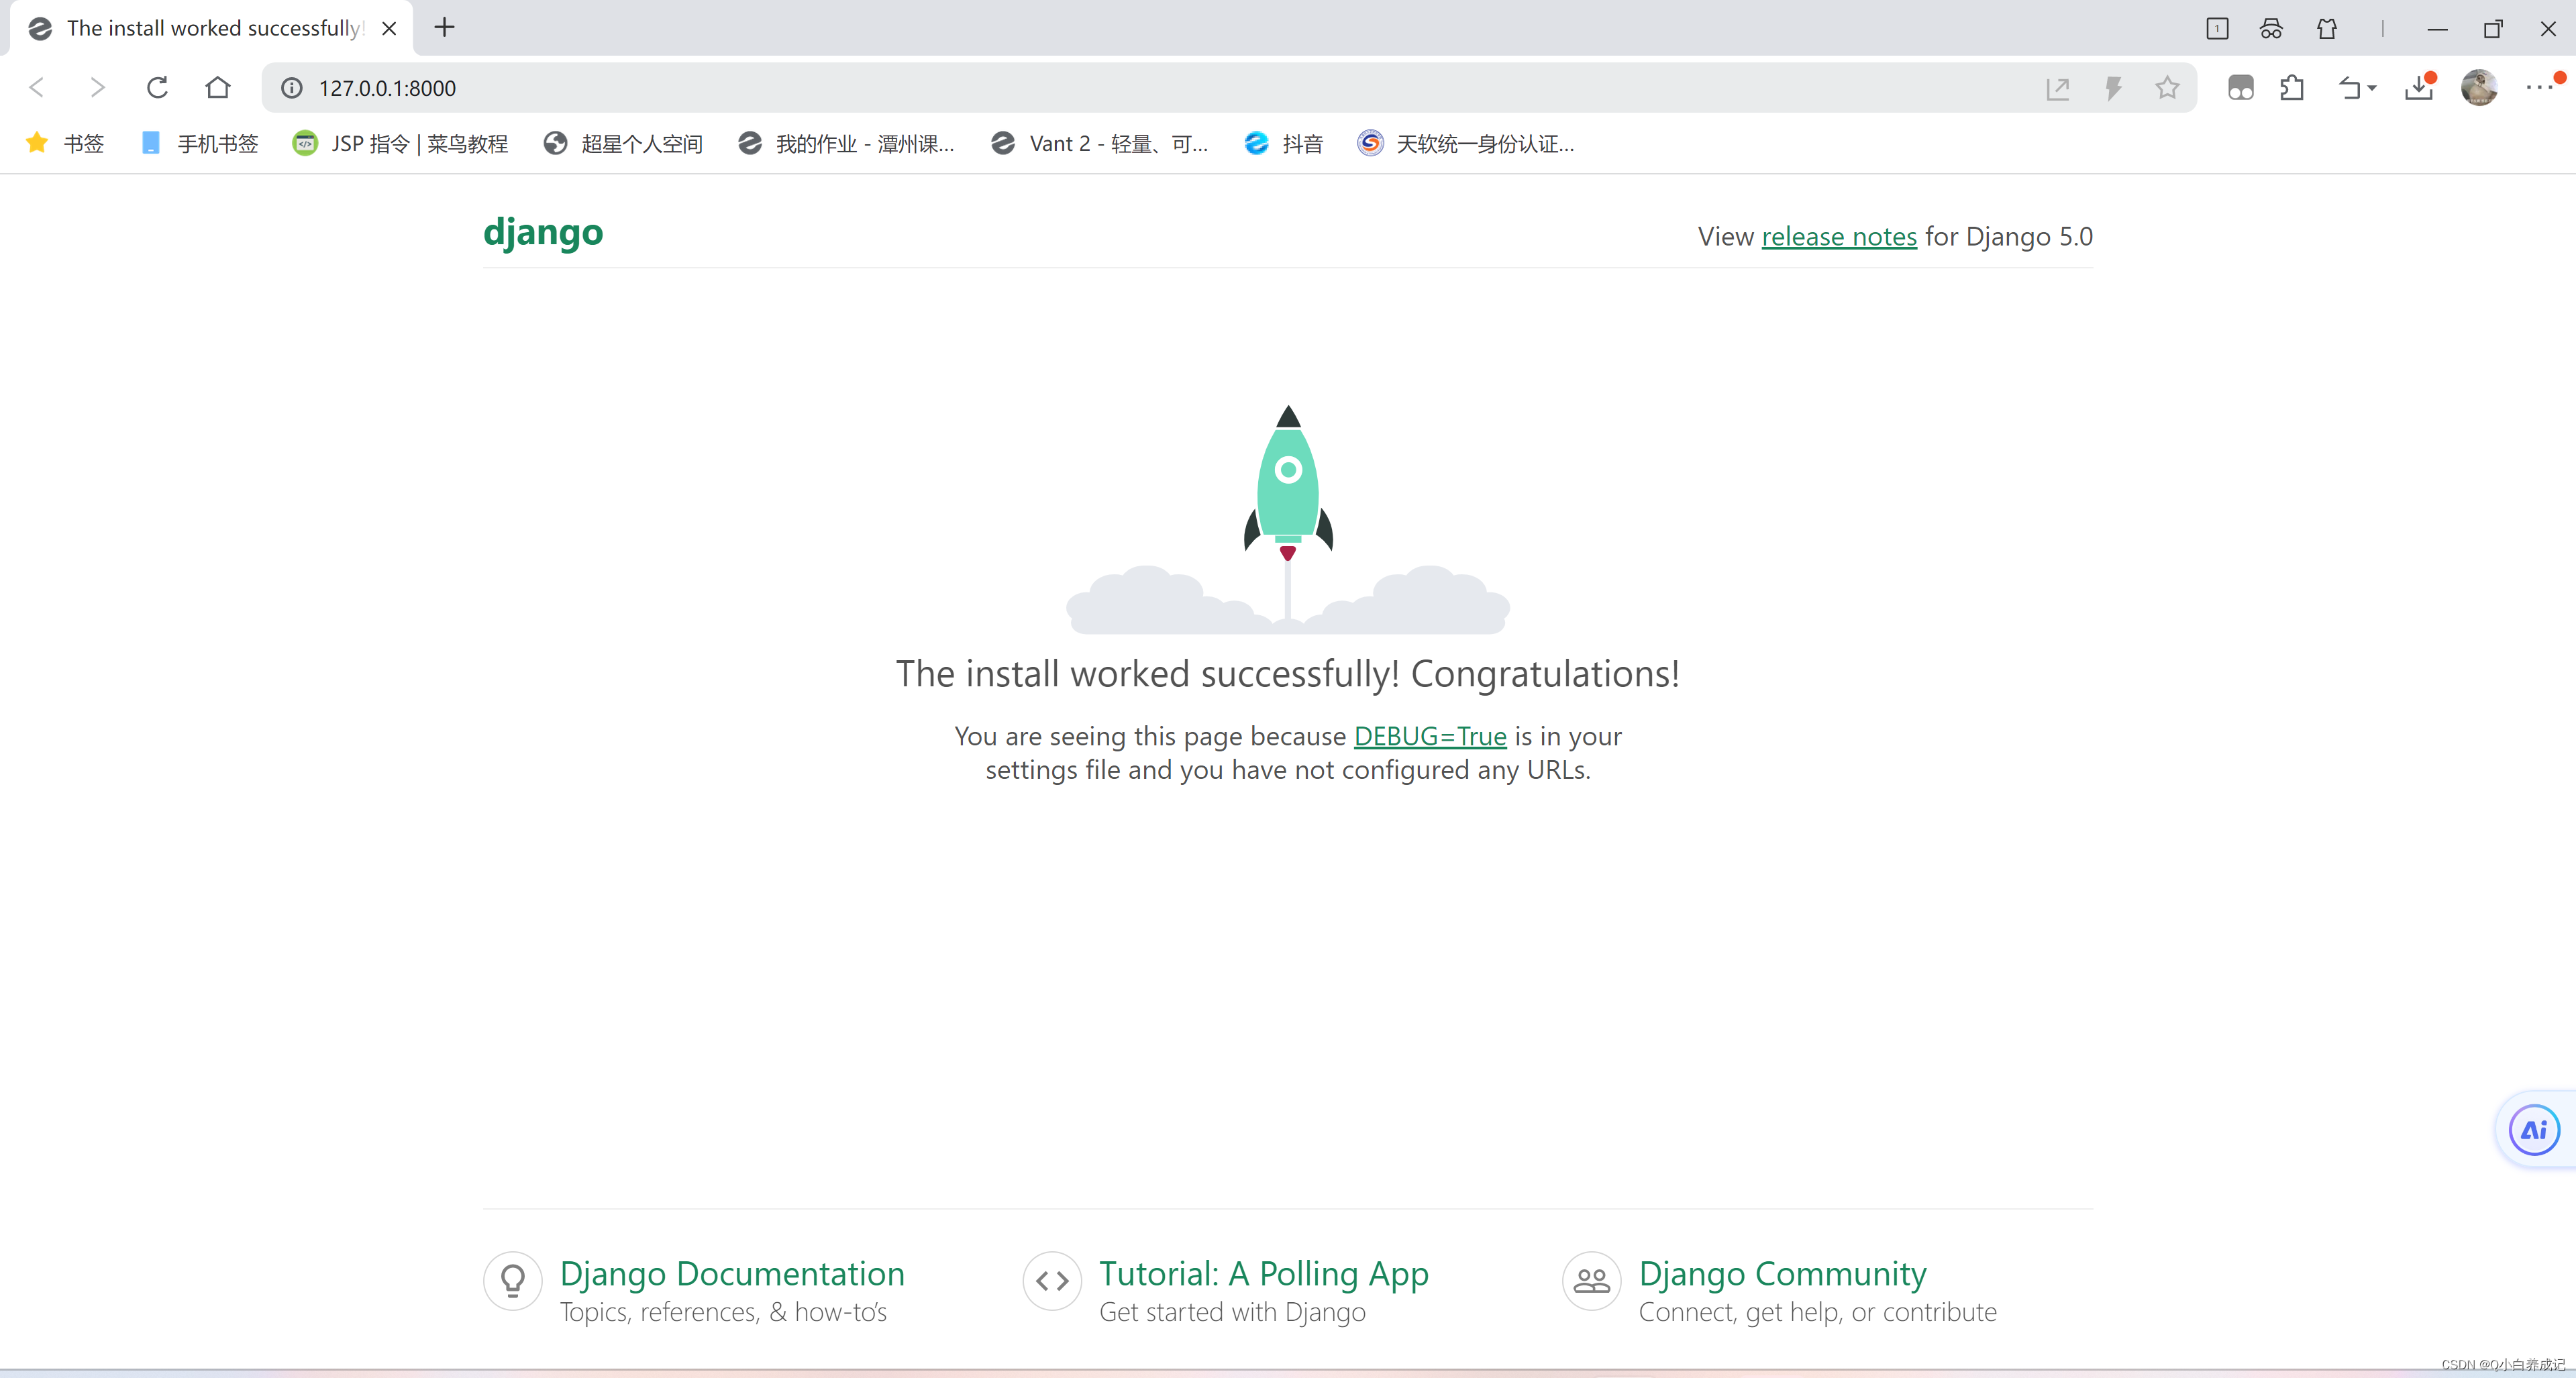Expand the undo arrow dropdown
This screenshot has width=2576, height=1378.
click(2371, 88)
